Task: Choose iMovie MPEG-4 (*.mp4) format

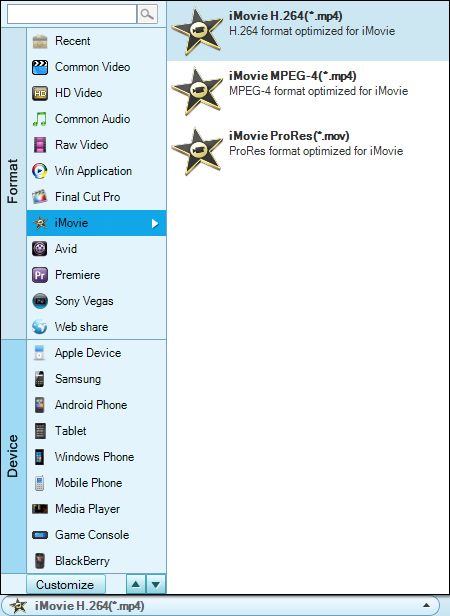Action: tap(308, 91)
